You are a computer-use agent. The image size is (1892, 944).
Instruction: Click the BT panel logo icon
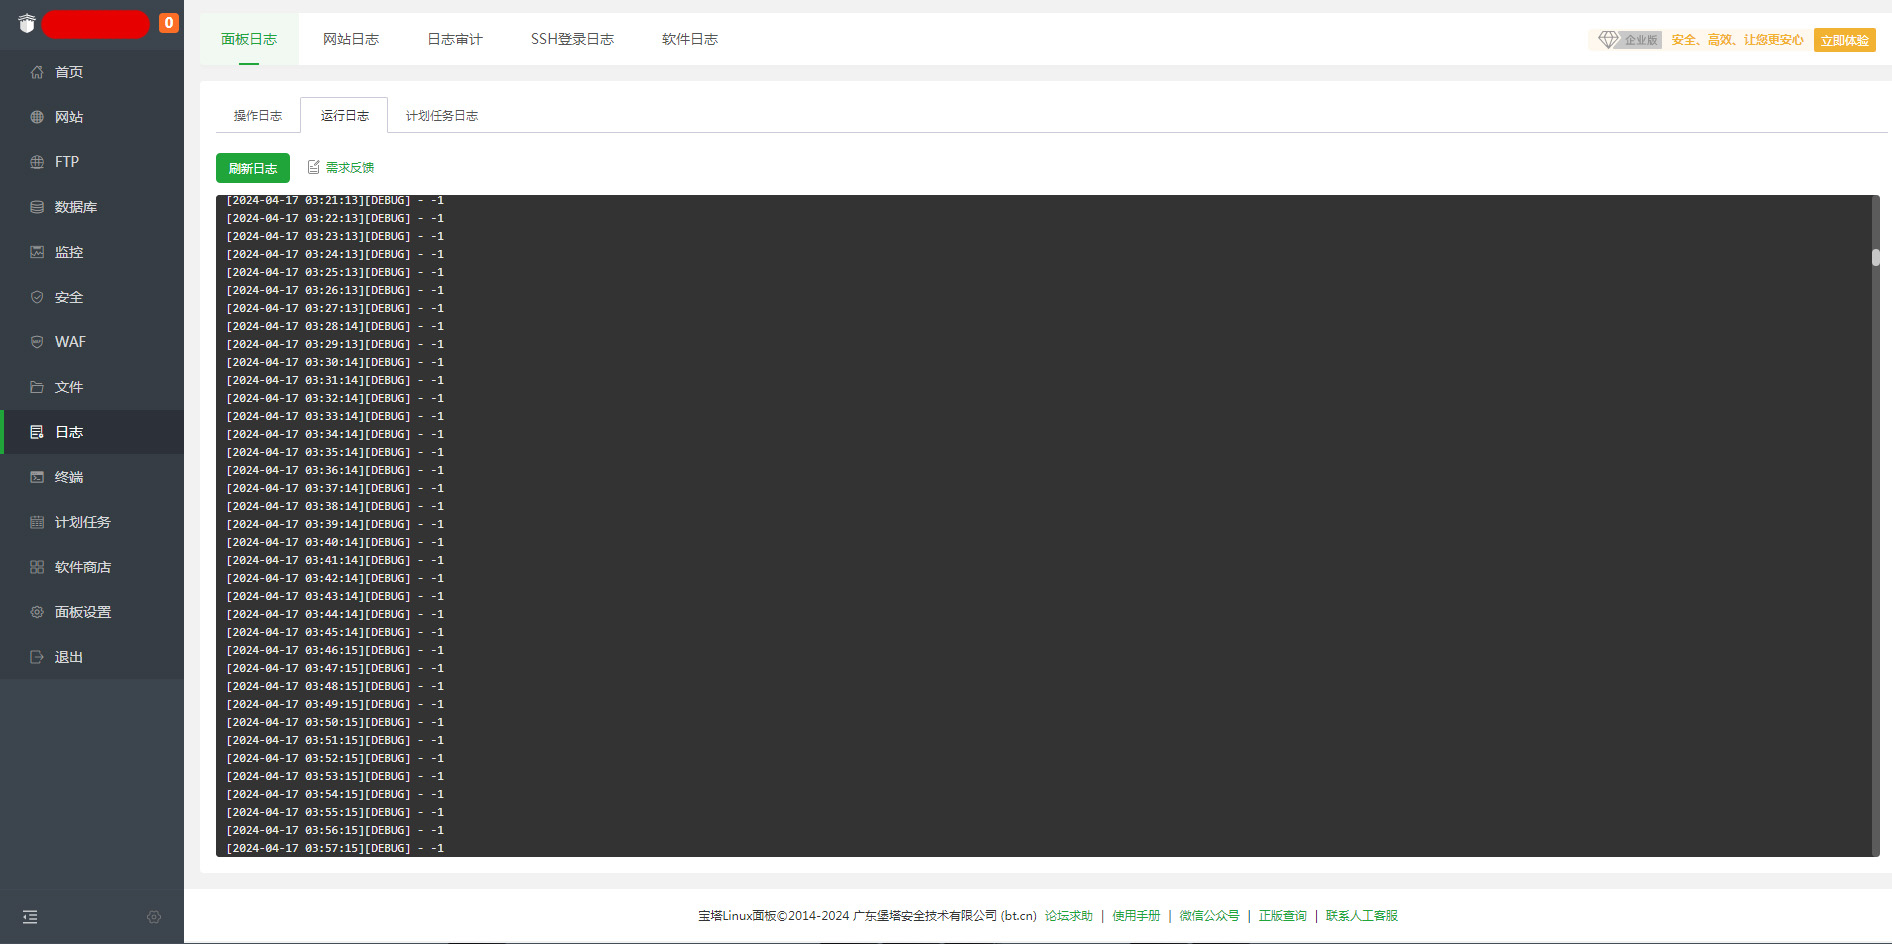click(27, 23)
